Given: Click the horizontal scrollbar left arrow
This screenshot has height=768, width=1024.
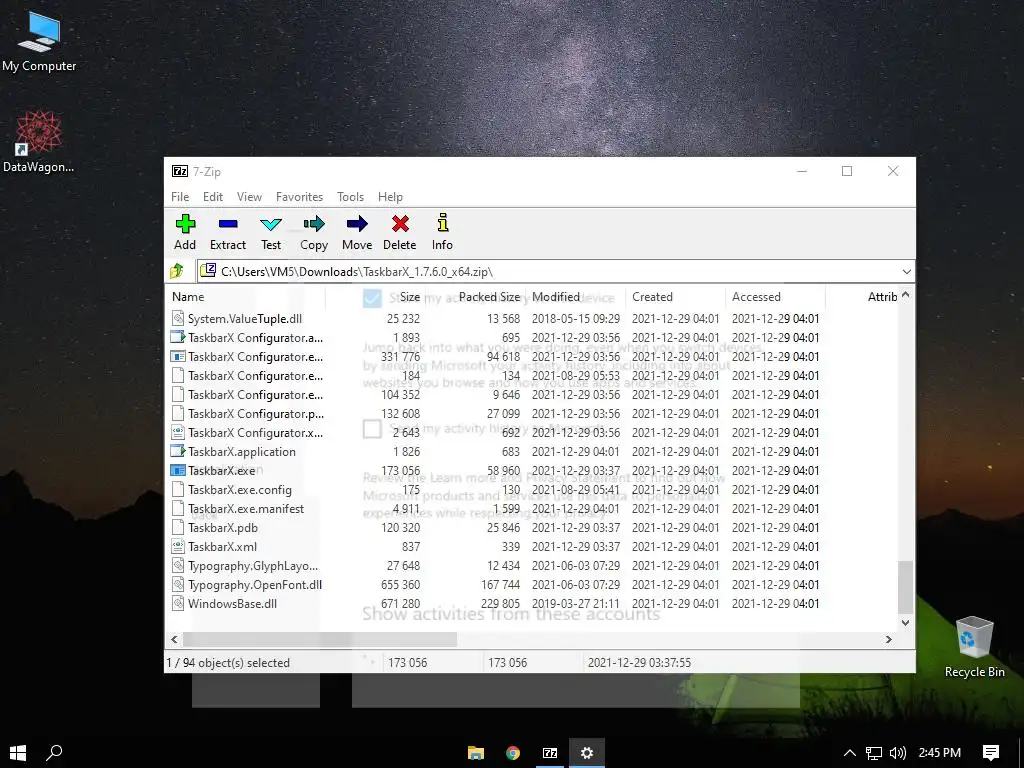Looking at the screenshot, I should 174,639.
